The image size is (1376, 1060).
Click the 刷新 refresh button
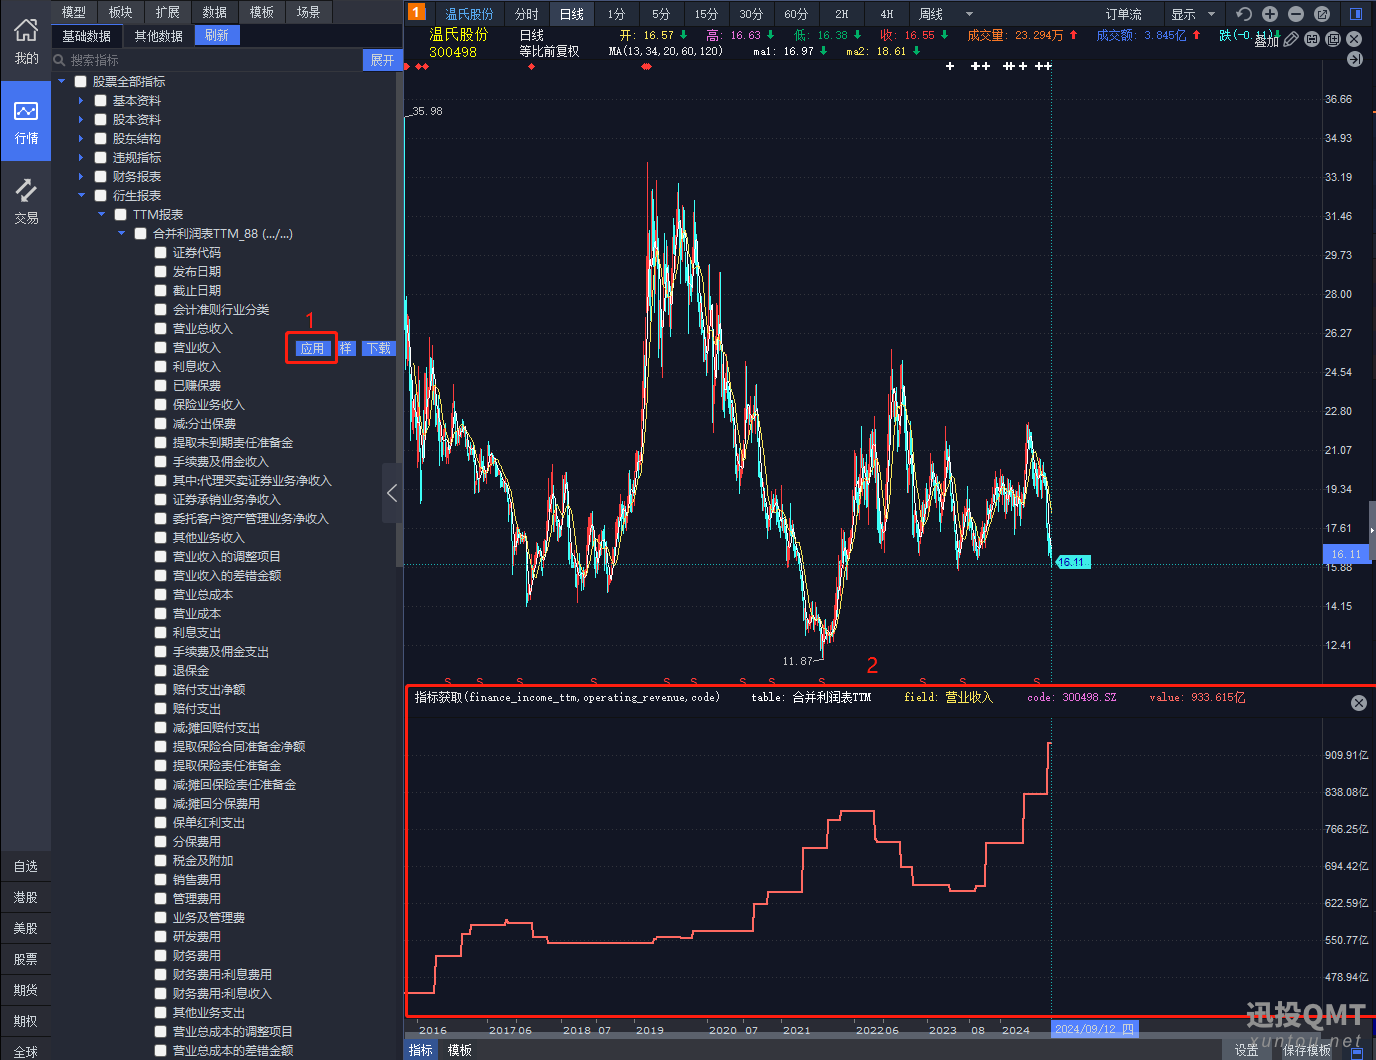click(217, 35)
